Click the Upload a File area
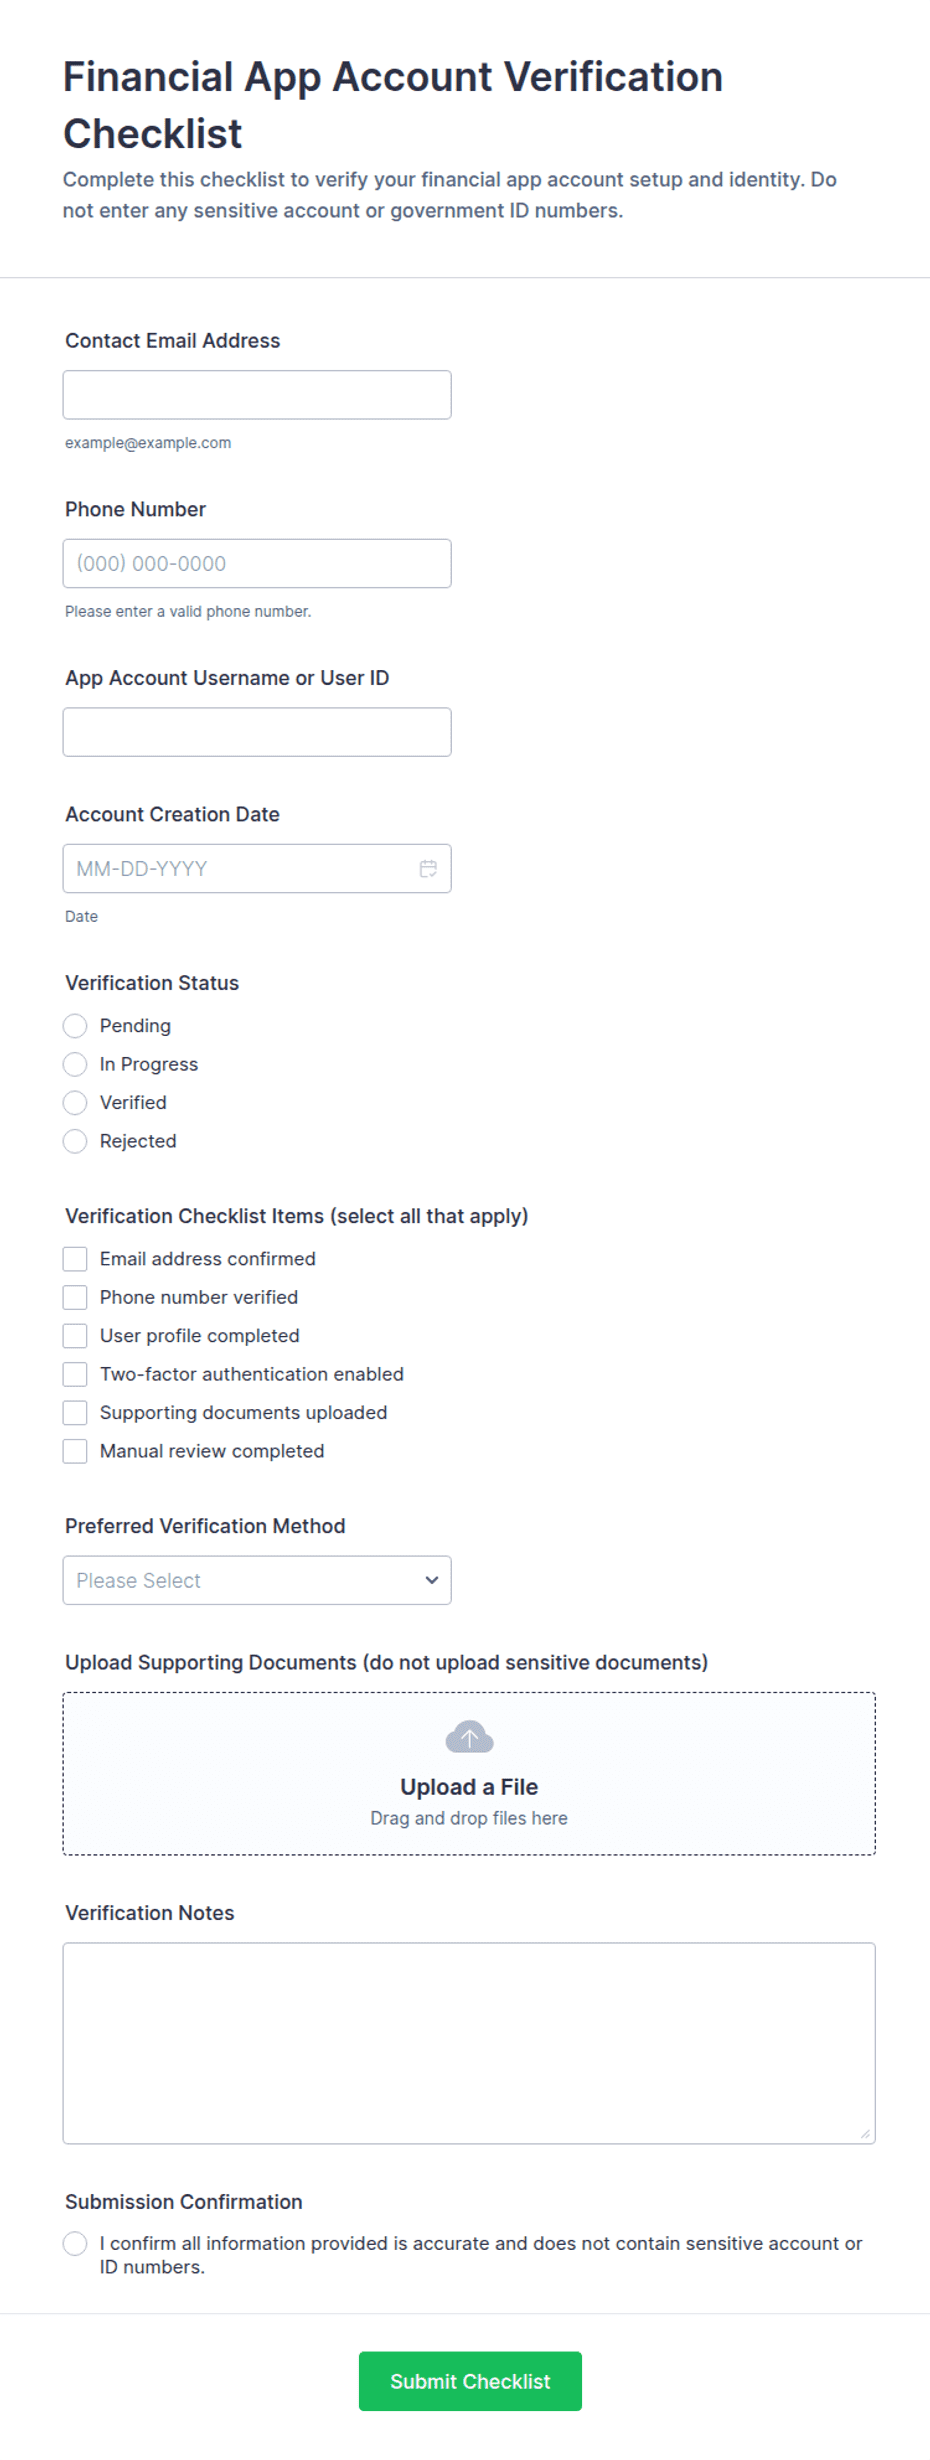This screenshot has width=930, height=2460. [x=469, y=1774]
